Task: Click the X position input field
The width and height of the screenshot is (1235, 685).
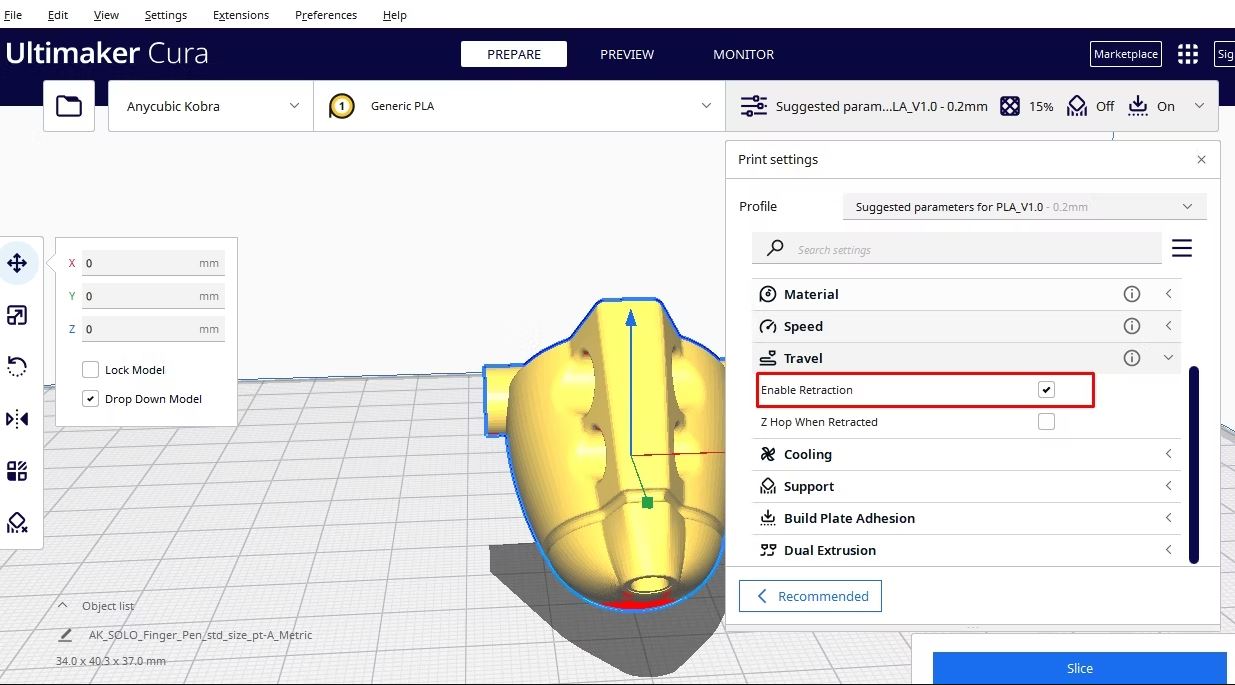Action: [x=153, y=263]
